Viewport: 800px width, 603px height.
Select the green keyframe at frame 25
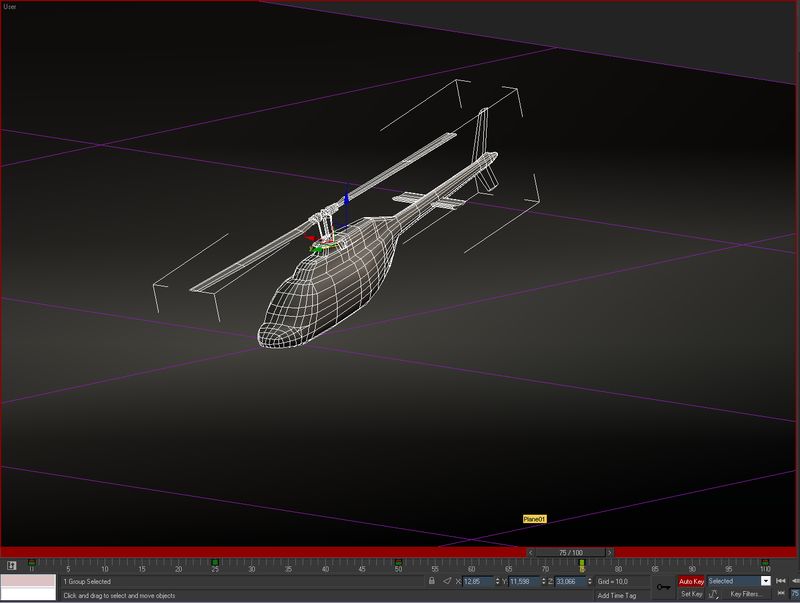pos(215,563)
